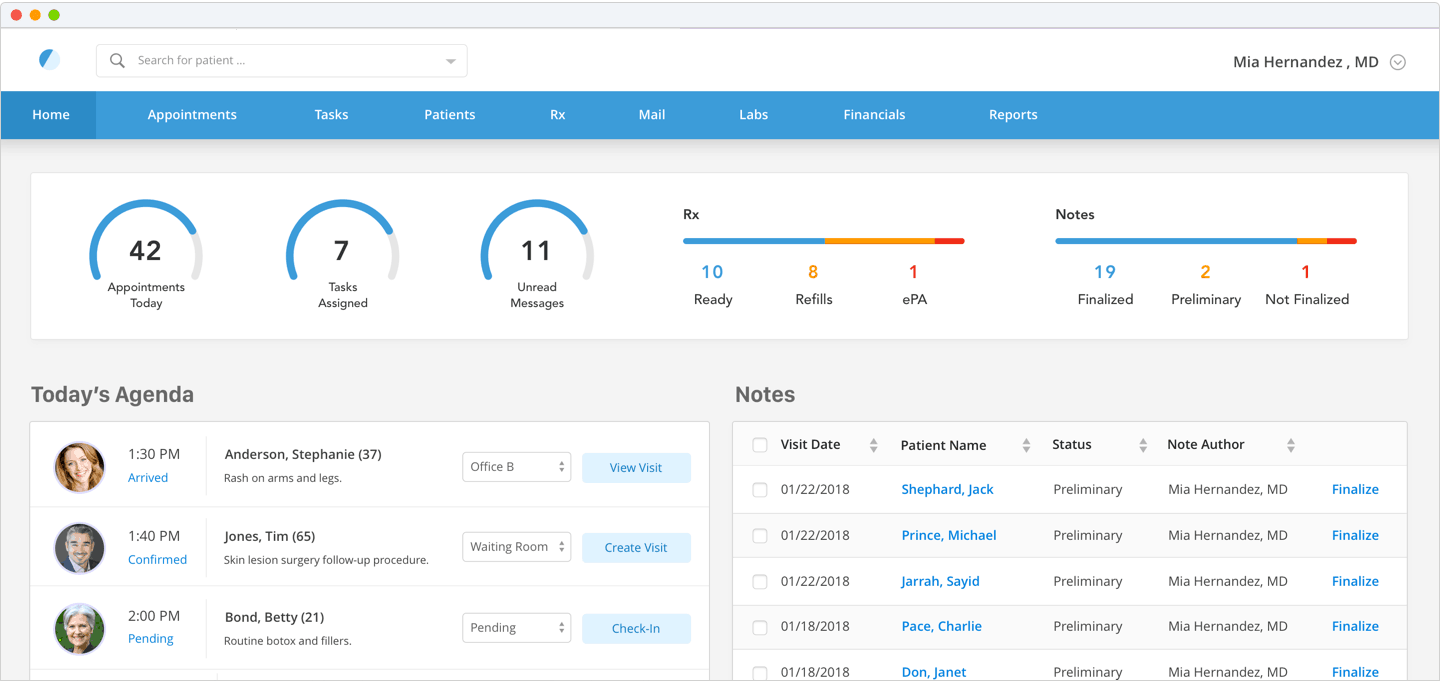Screen dimensions: 1440x682
Task: Open the Waiting Room location dropdown
Action: click(516, 547)
